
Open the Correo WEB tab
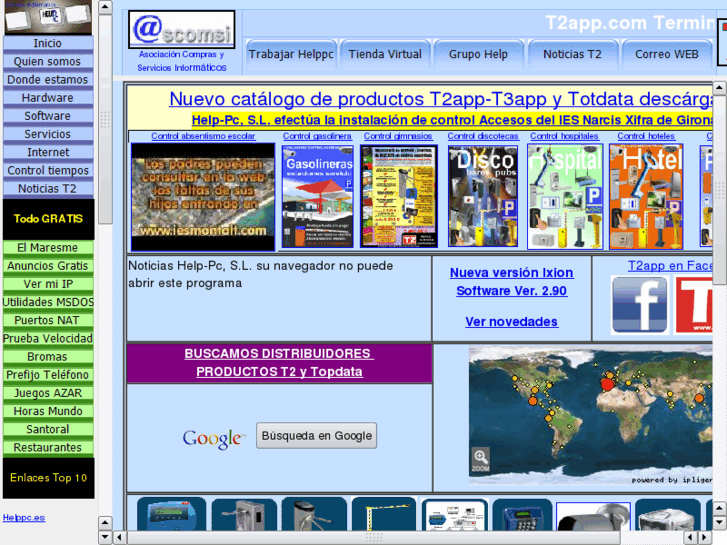[x=667, y=54]
